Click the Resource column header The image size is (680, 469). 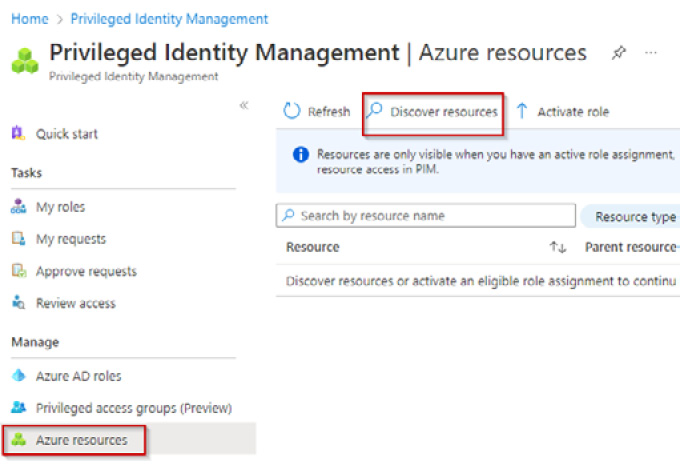tap(313, 247)
